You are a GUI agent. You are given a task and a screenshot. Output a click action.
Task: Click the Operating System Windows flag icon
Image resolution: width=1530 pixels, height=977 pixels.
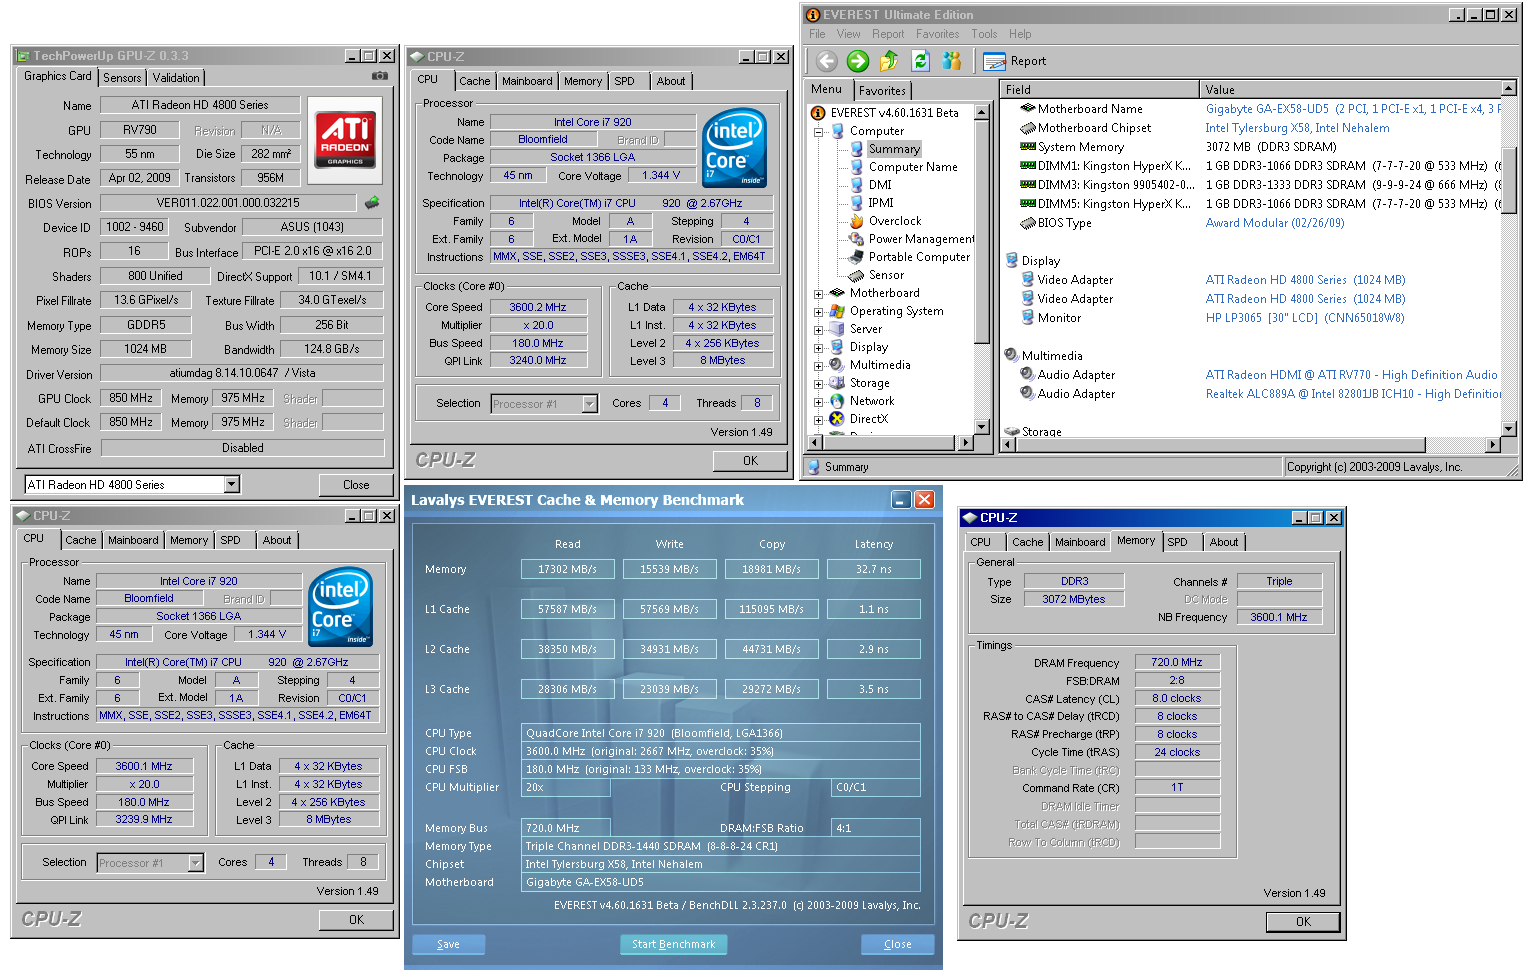pyautogui.click(x=837, y=311)
